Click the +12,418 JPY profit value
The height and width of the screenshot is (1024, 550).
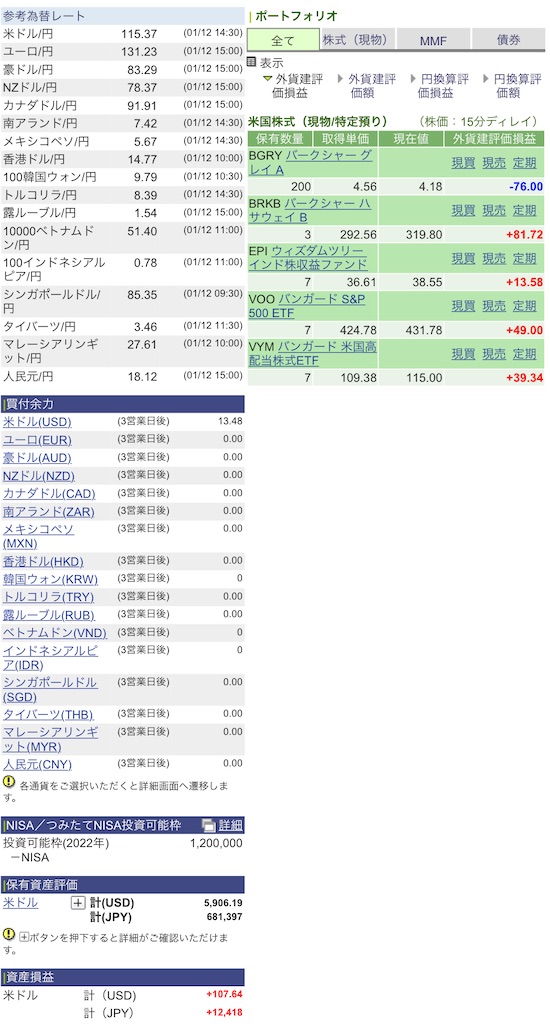pyautogui.click(x=224, y=1013)
